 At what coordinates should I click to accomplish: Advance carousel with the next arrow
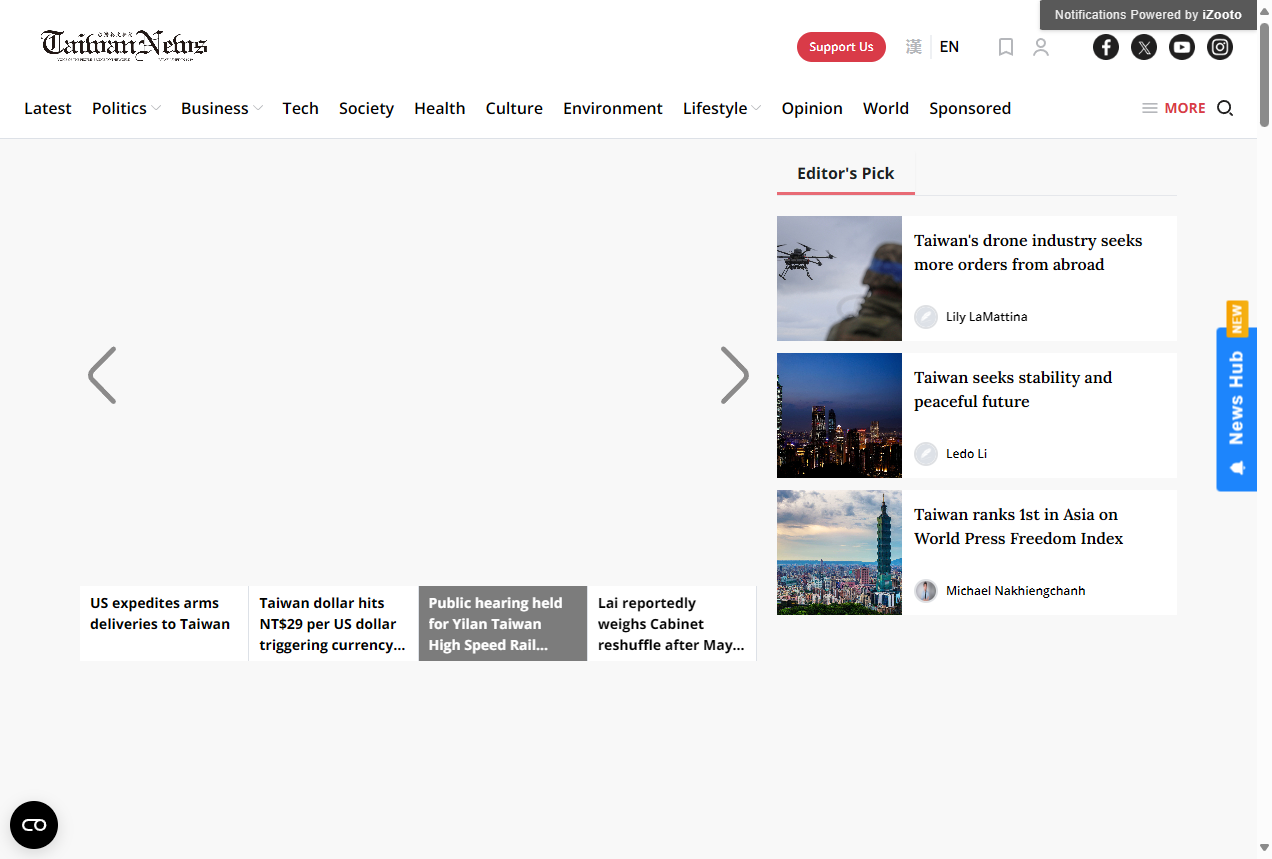pos(734,376)
